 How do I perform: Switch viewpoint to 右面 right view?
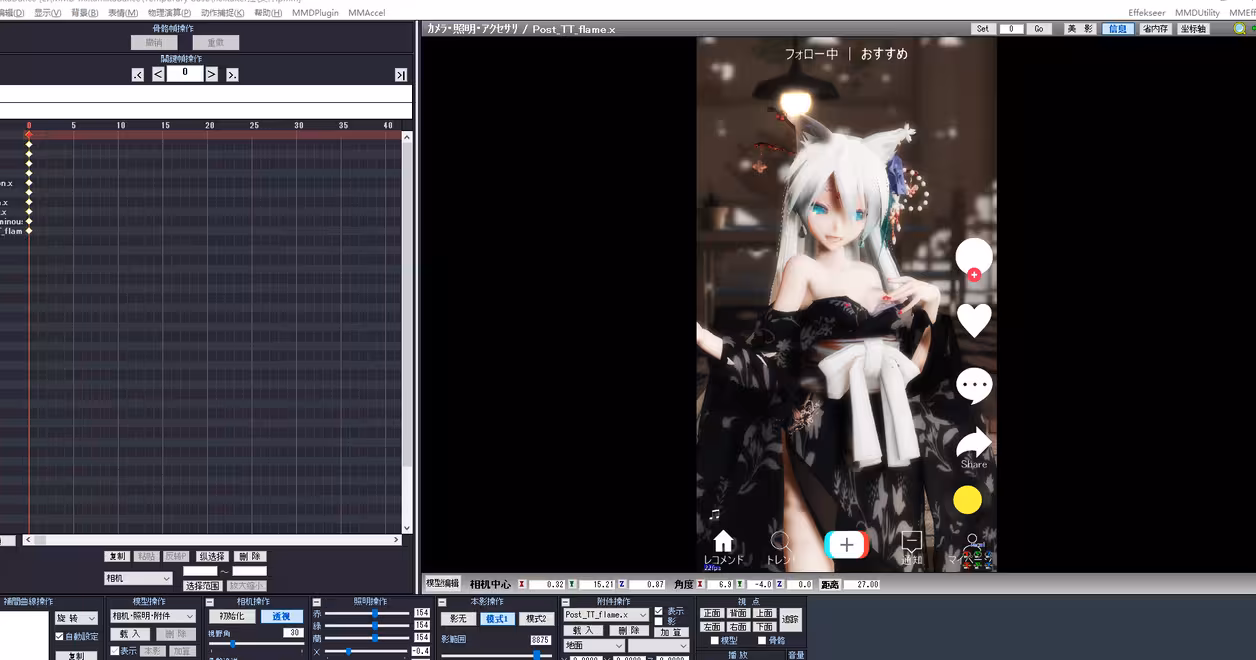pos(738,627)
